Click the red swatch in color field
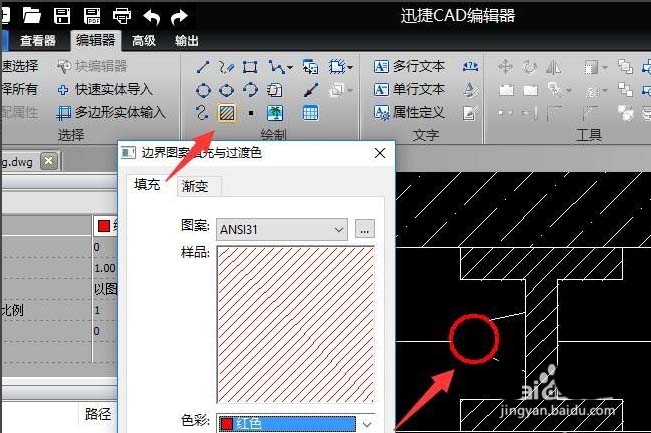651x433 pixels. point(227,424)
